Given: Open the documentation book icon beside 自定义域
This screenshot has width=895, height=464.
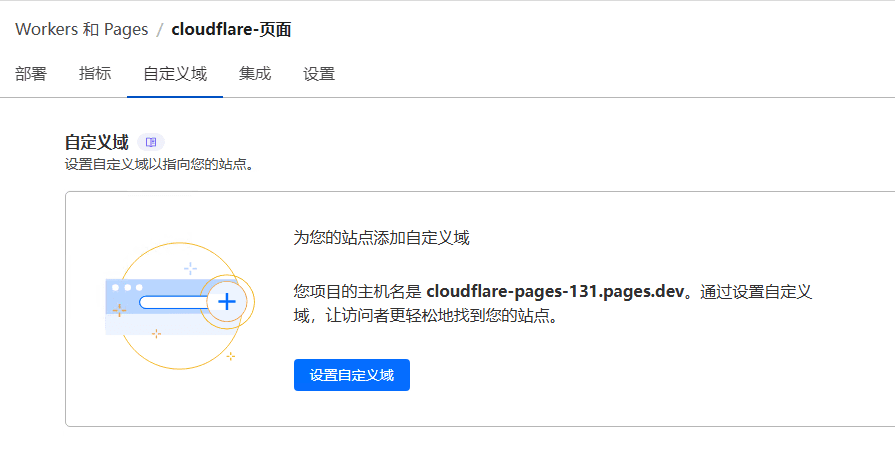Looking at the screenshot, I should click(x=151, y=142).
